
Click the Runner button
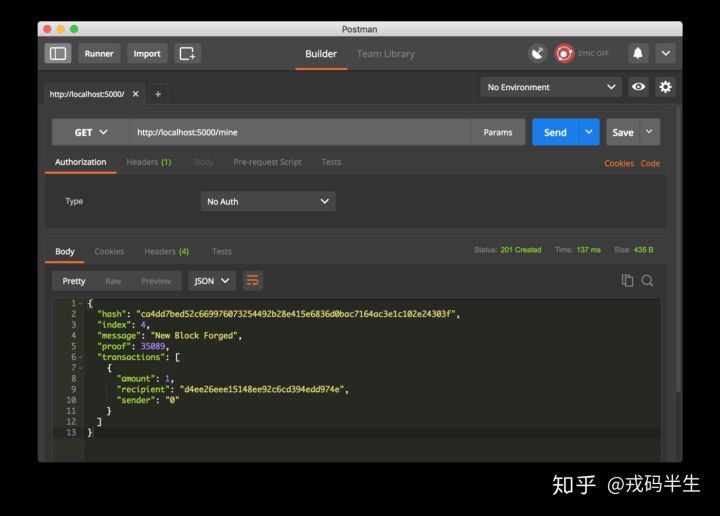[99, 54]
